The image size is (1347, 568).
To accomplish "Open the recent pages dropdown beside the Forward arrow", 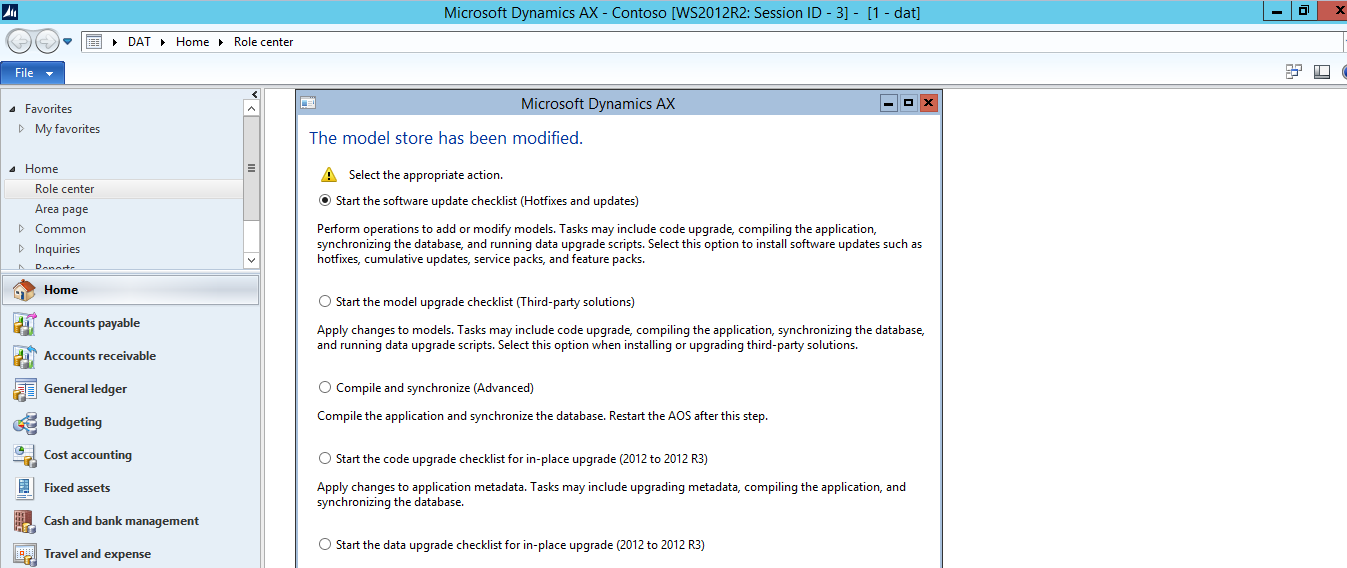I will coord(67,42).
